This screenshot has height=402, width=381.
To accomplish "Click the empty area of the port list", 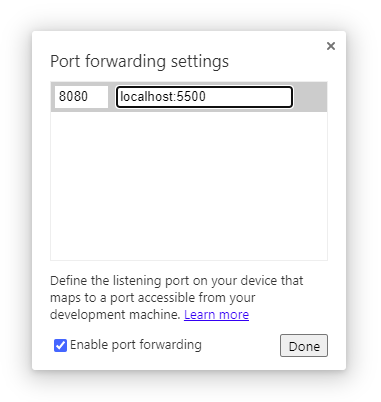I will pos(189,186).
